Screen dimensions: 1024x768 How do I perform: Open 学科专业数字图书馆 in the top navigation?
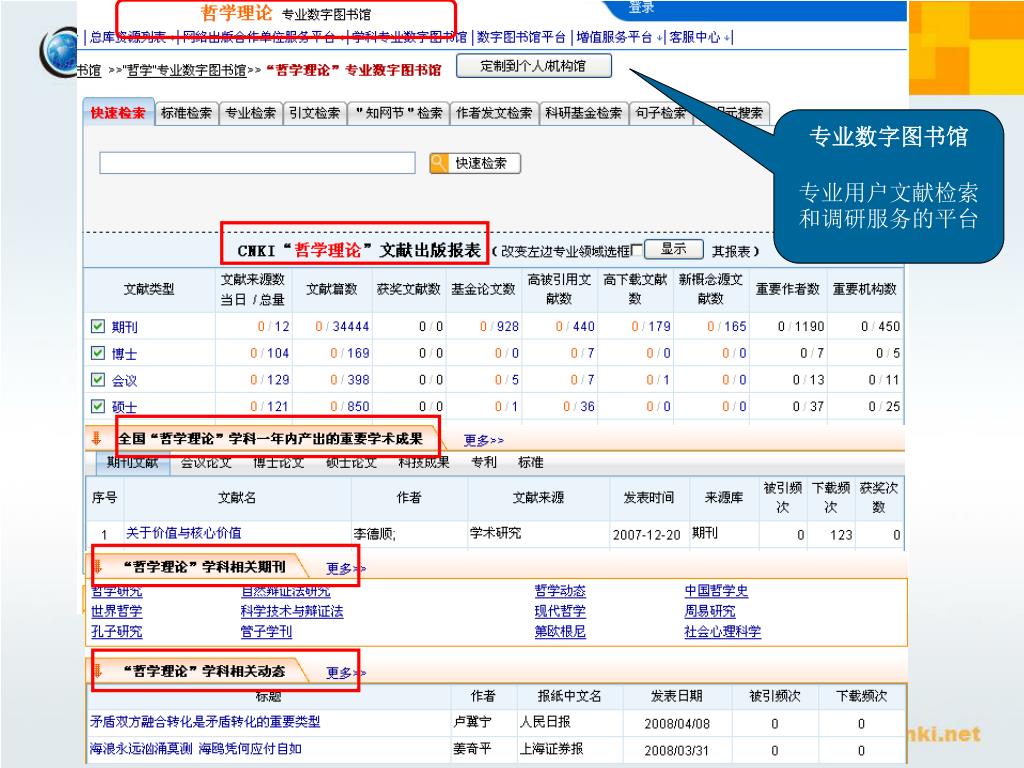409,37
